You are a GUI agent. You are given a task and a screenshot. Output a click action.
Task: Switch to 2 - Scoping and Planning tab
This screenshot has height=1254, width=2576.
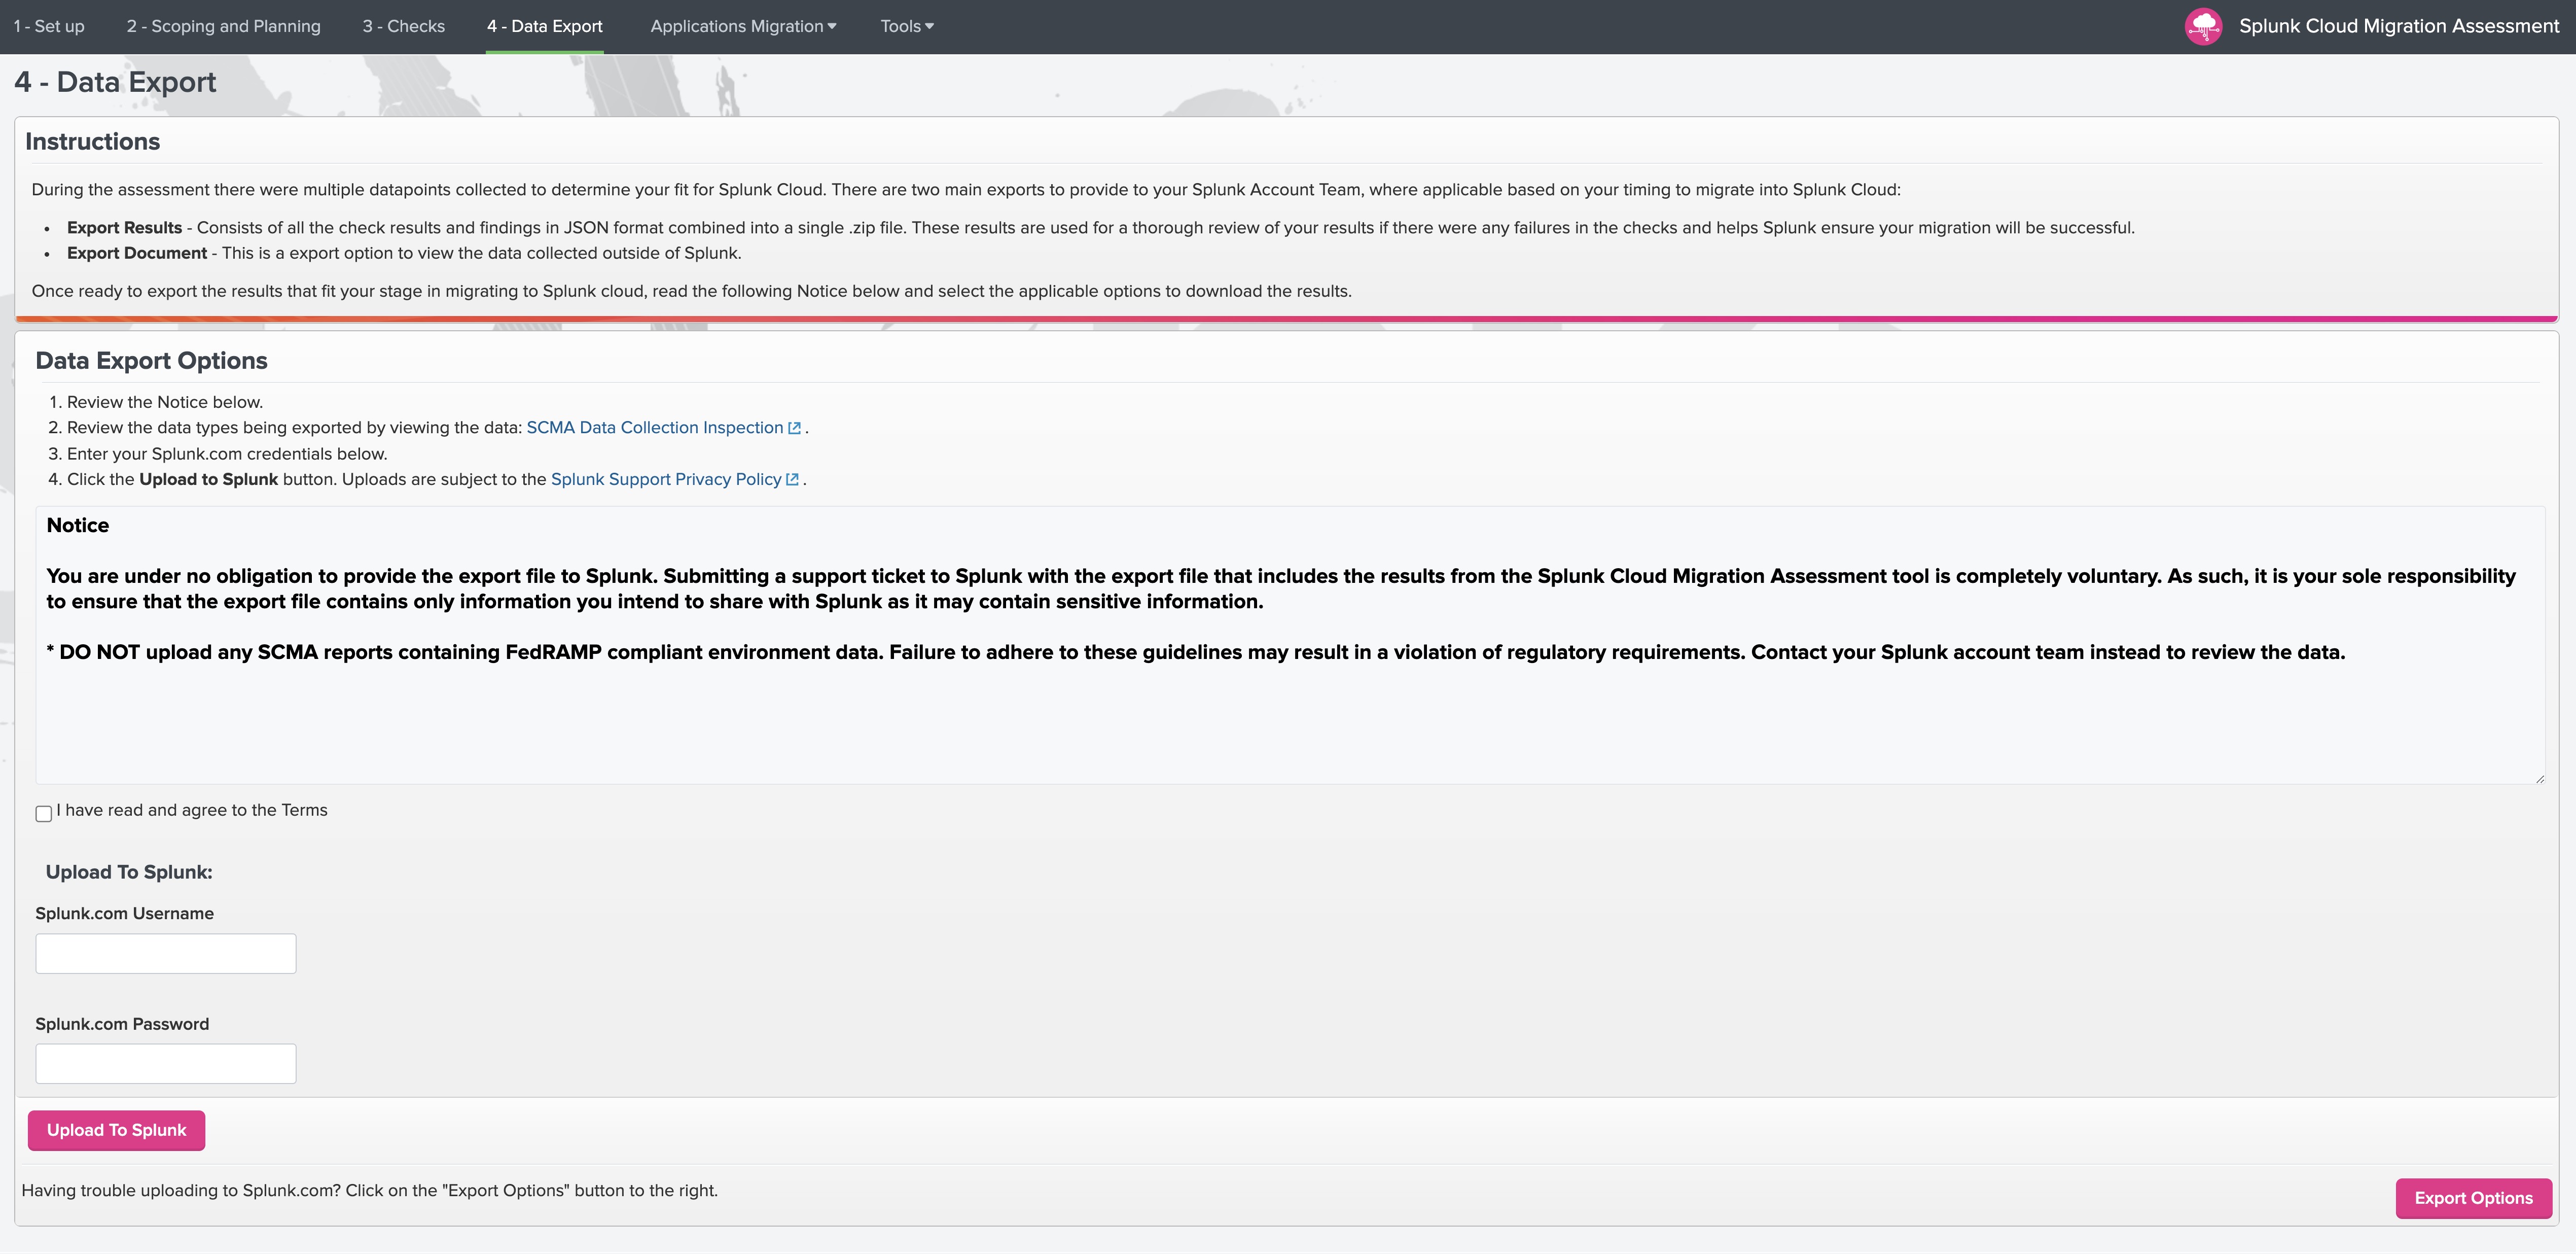[x=224, y=27]
